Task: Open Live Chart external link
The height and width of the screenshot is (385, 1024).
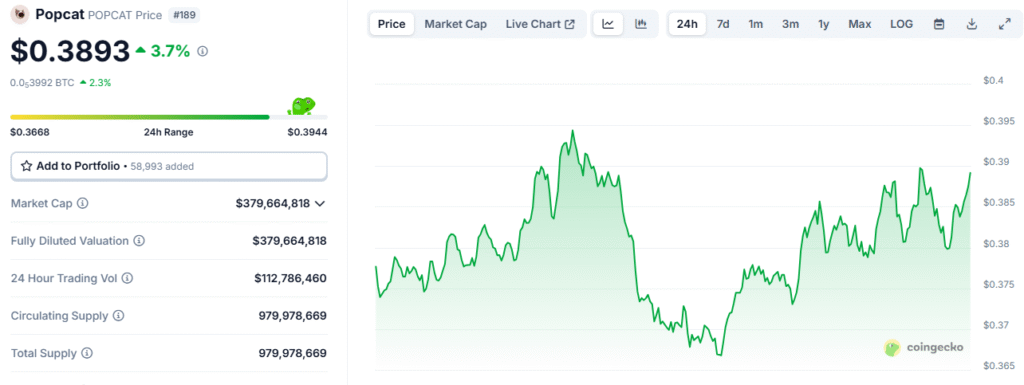Action: tap(540, 24)
